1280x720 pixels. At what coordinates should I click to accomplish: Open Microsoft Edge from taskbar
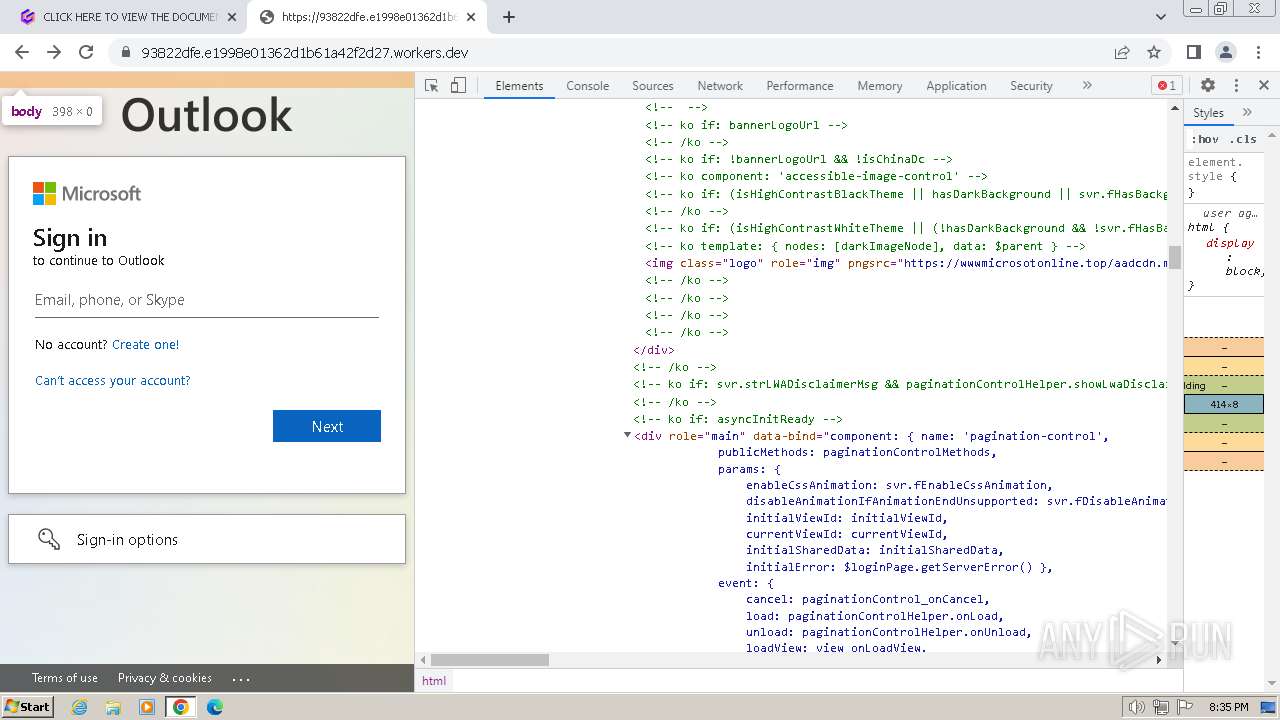(x=215, y=707)
